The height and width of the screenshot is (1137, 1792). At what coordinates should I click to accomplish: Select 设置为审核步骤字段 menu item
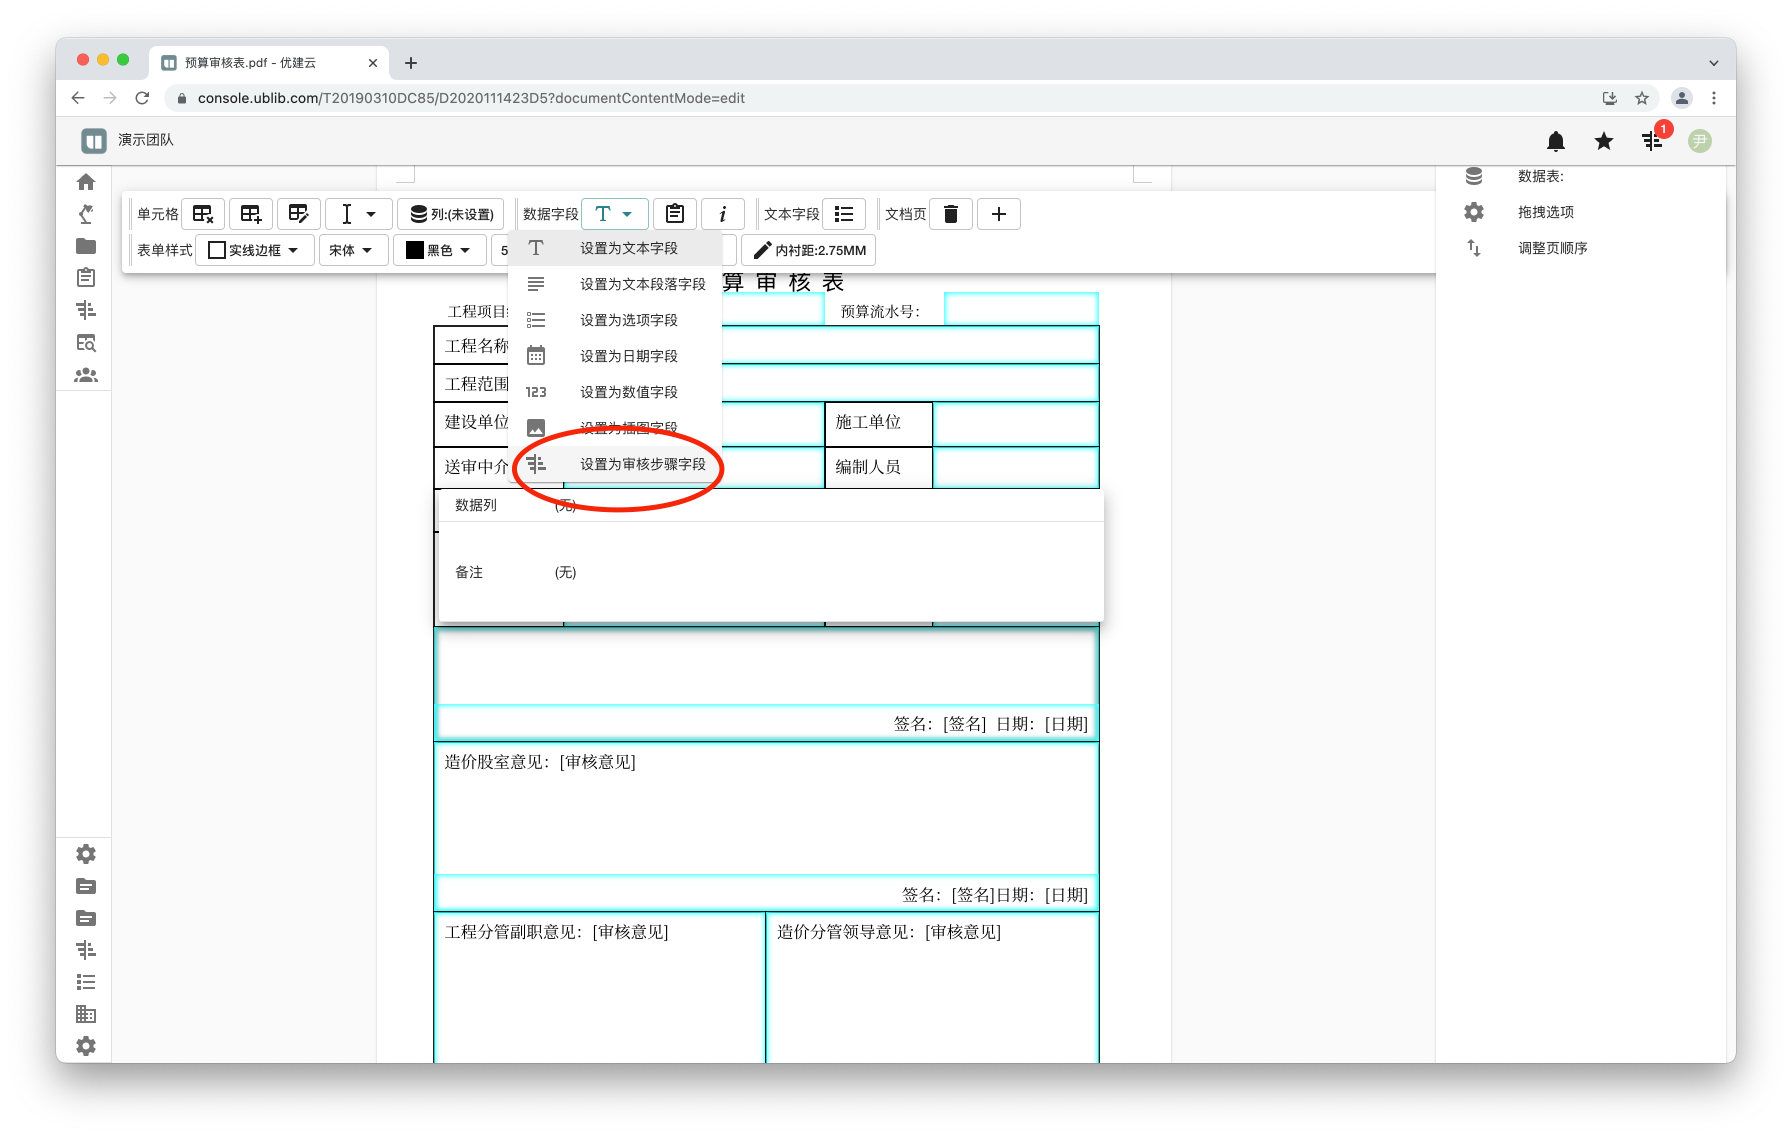tap(642, 464)
